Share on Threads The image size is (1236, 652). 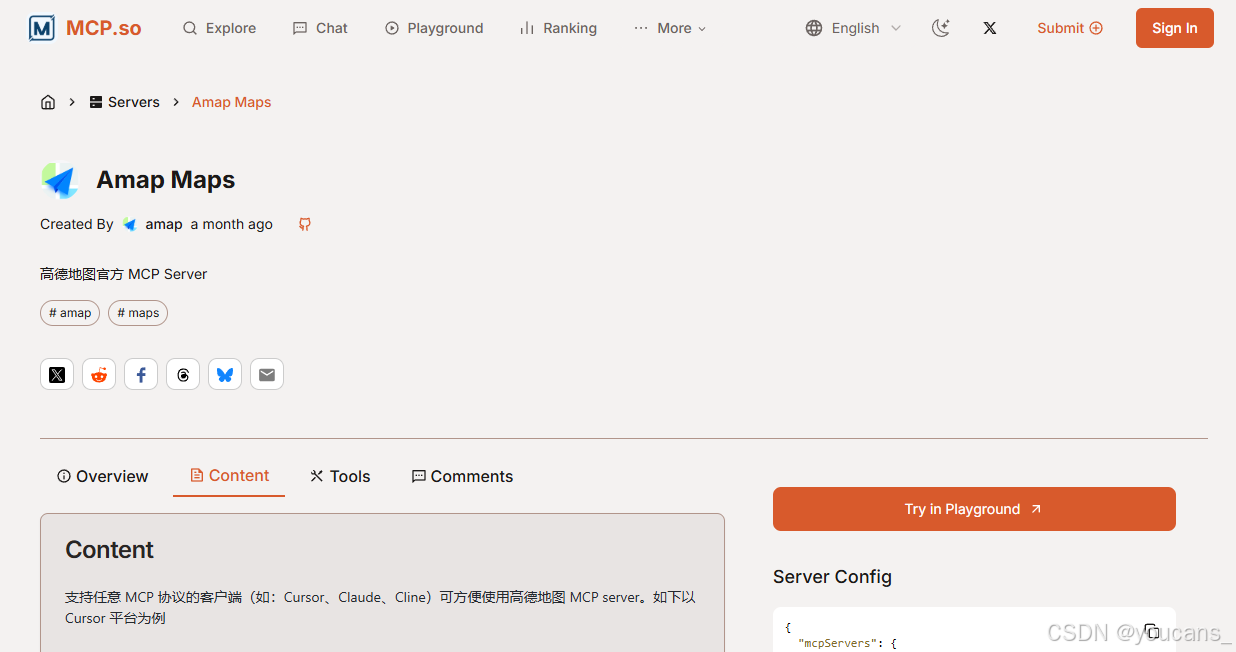point(183,375)
